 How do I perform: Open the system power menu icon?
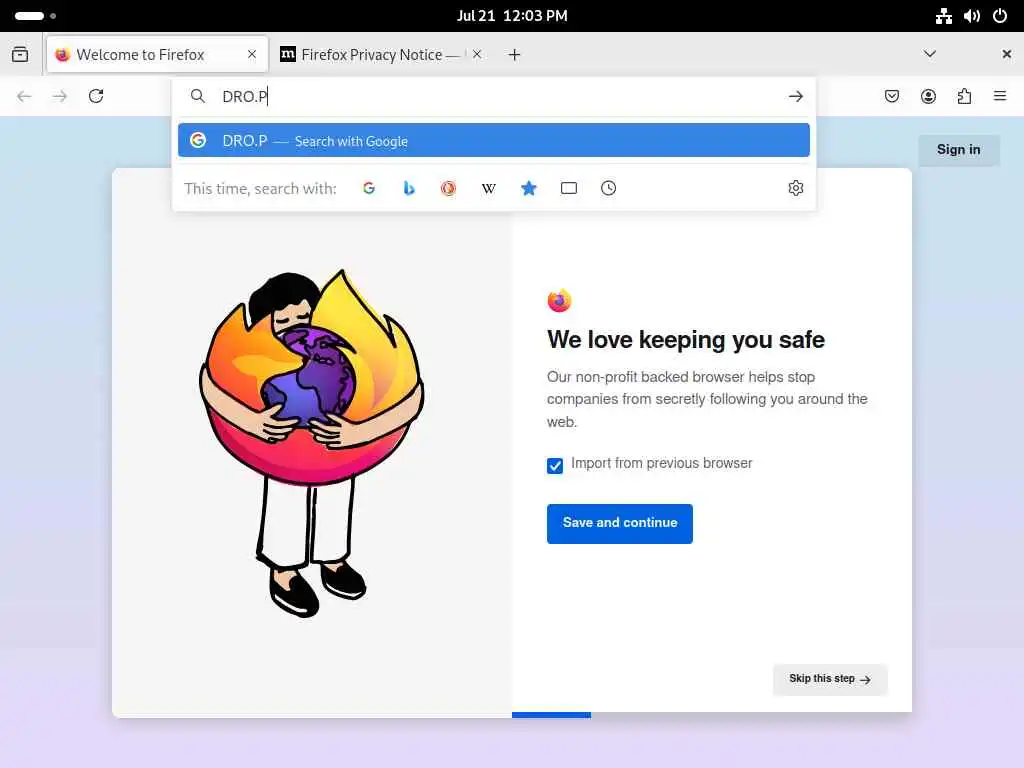(1000, 16)
